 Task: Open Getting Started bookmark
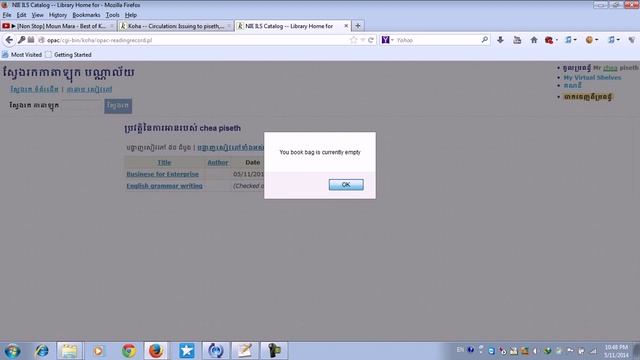[x=68, y=54]
